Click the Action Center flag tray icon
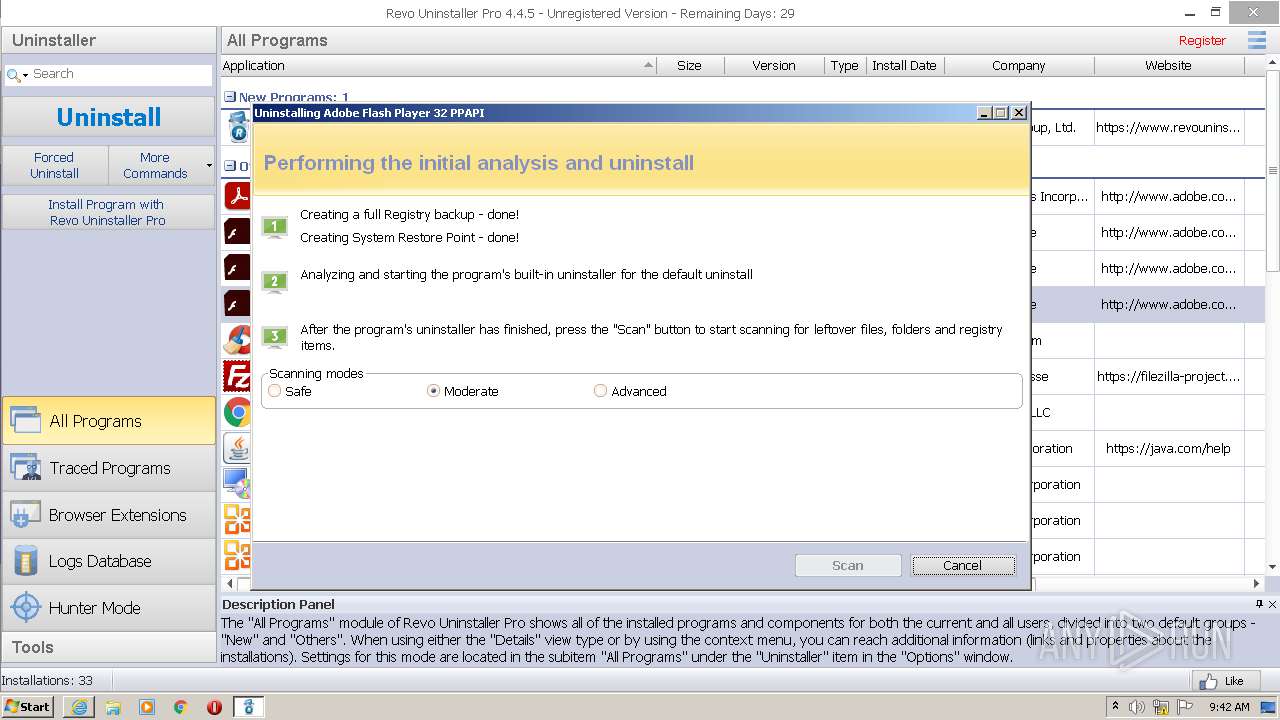Viewport: 1280px width, 720px height. [1185, 707]
